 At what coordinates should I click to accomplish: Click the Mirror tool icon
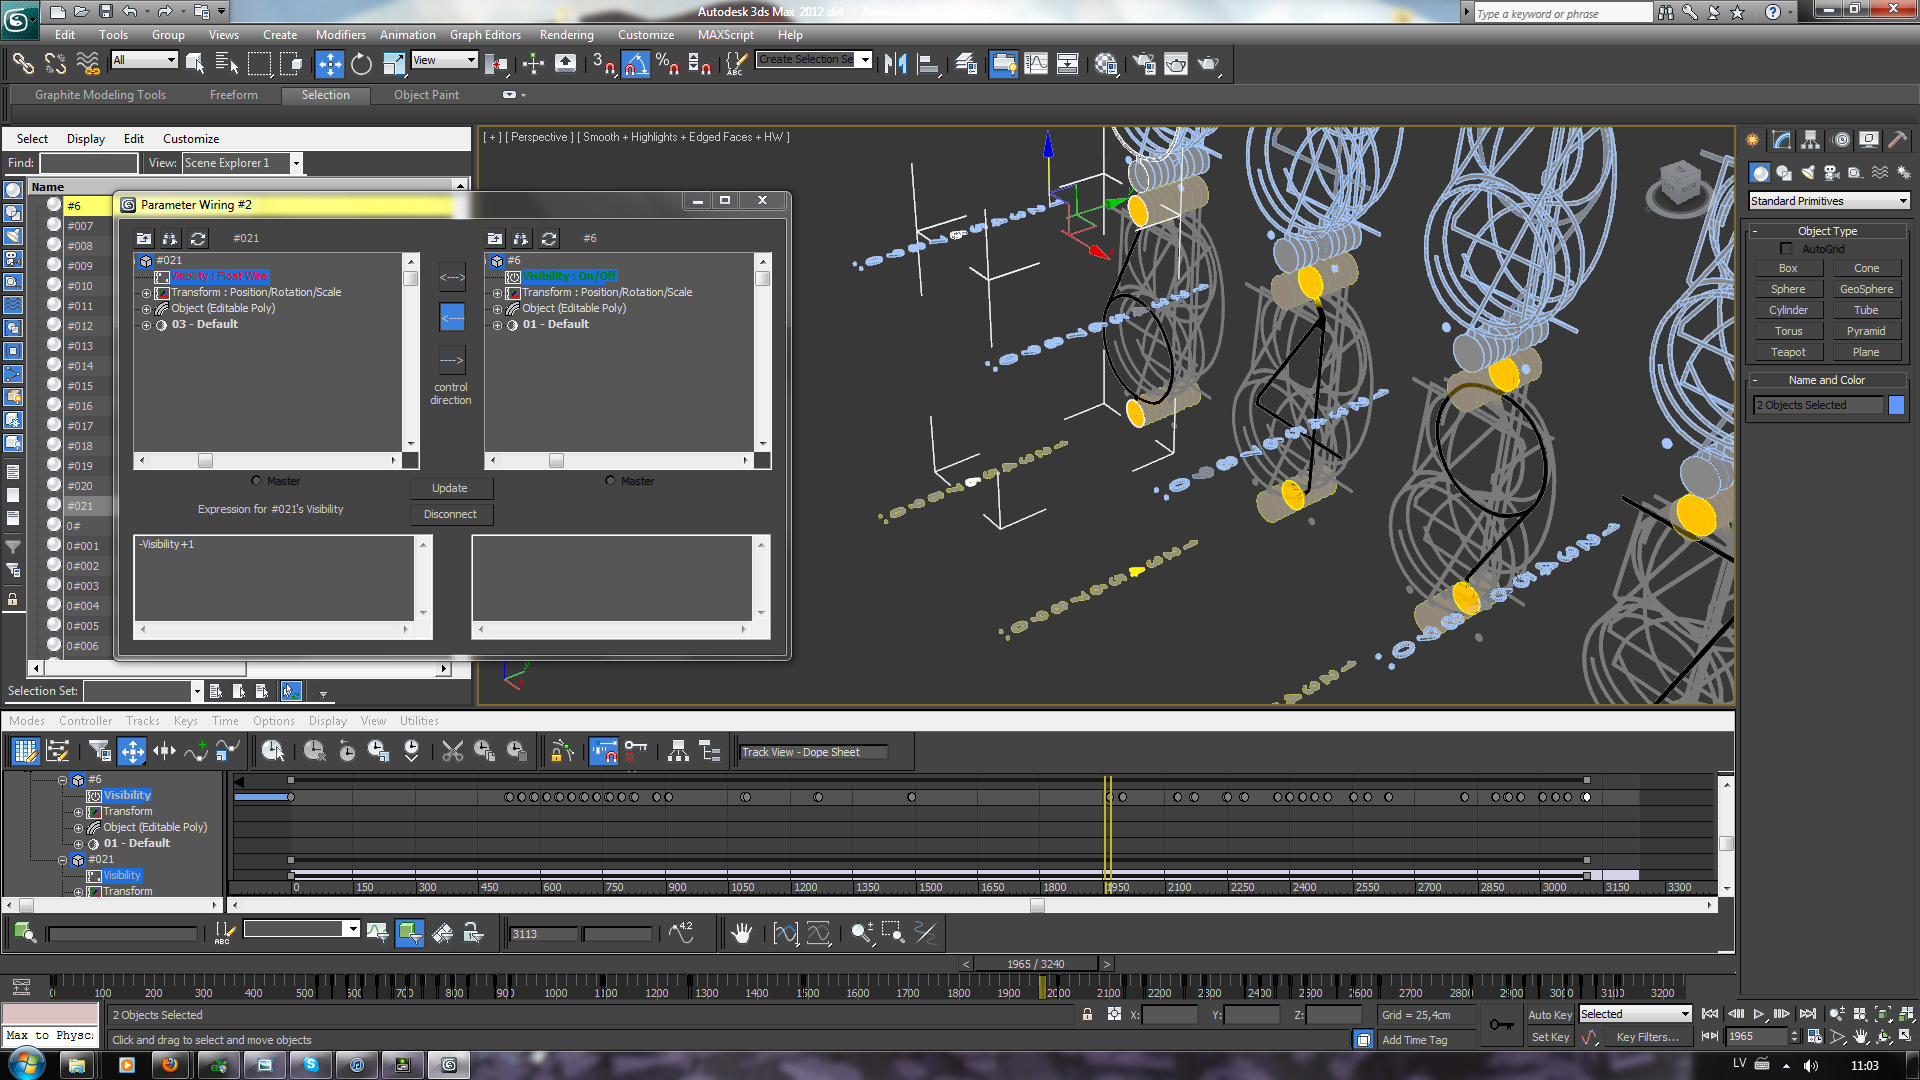(x=895, y=65)
